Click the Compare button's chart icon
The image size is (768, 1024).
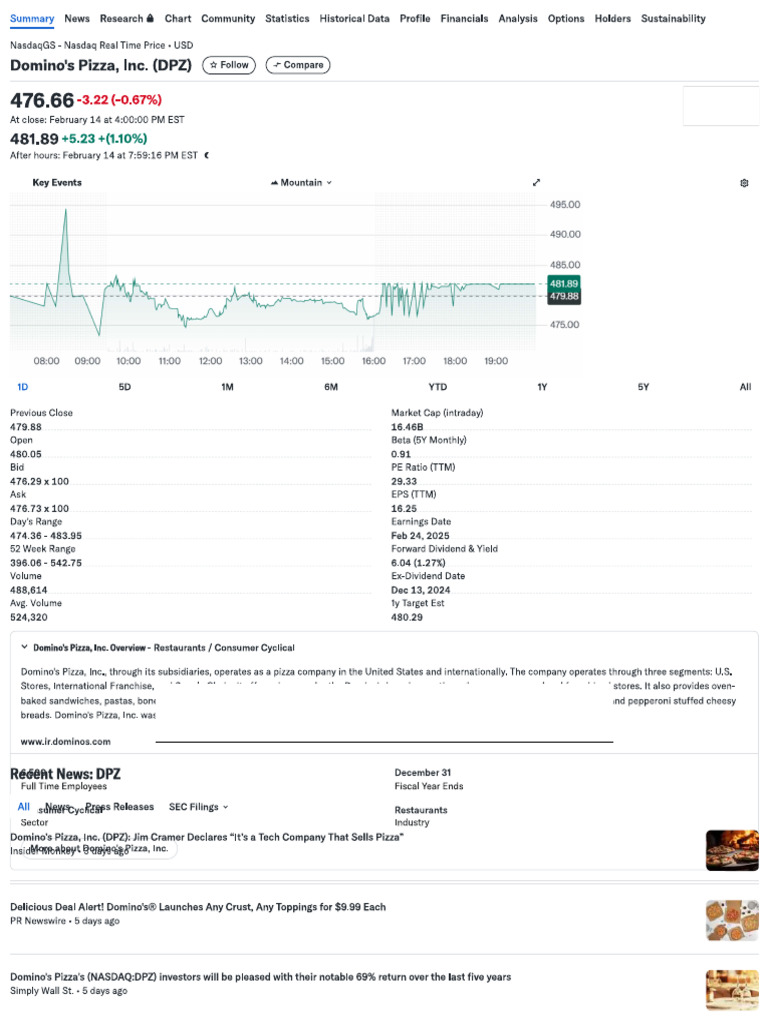coord(276,65)
